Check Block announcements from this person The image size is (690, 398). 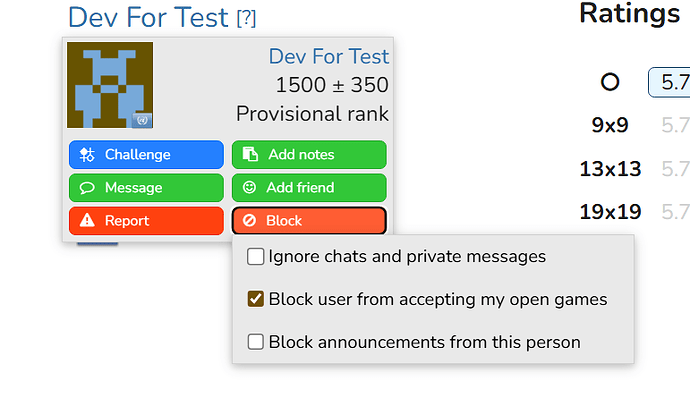click(x=255, y=342)
